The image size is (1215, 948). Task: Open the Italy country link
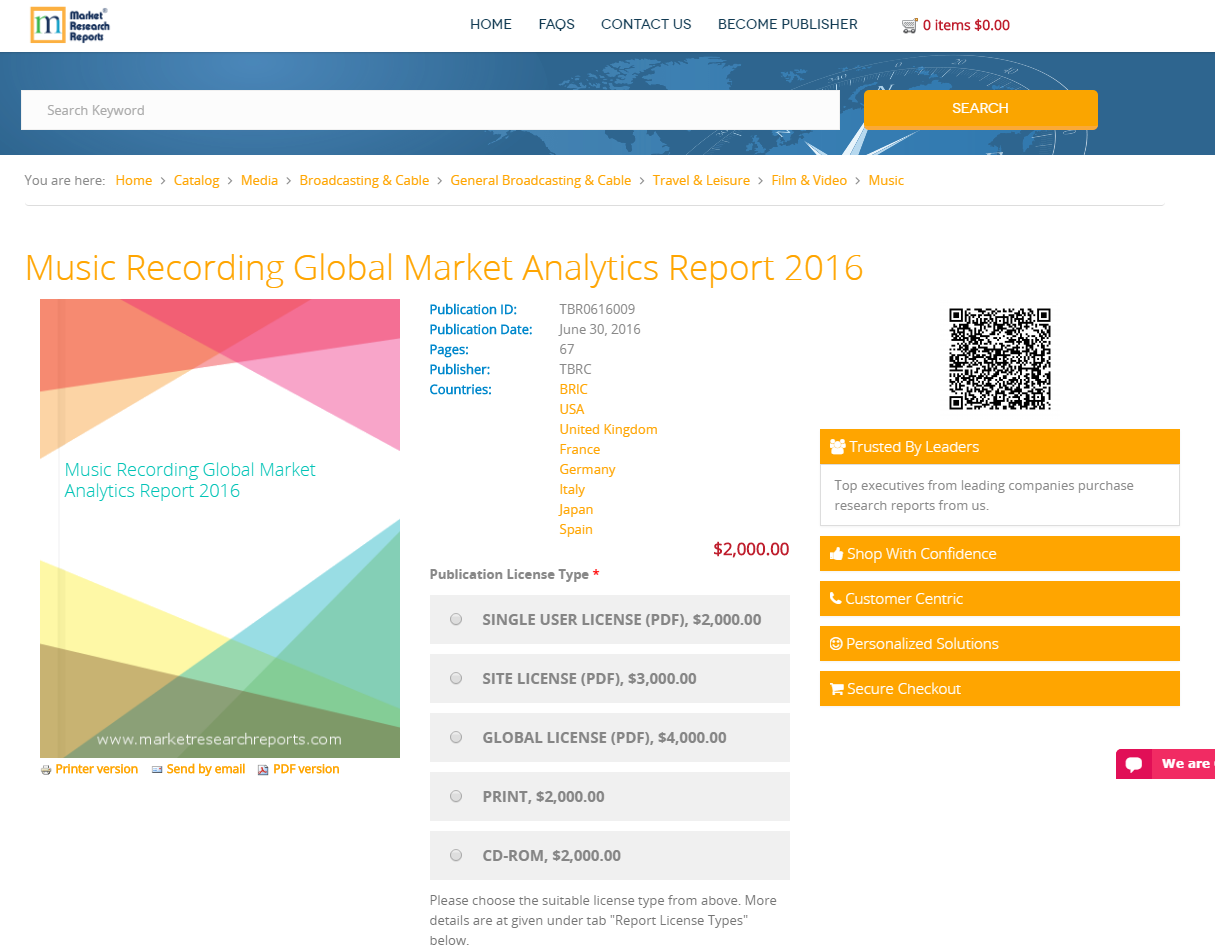(572, 490)
